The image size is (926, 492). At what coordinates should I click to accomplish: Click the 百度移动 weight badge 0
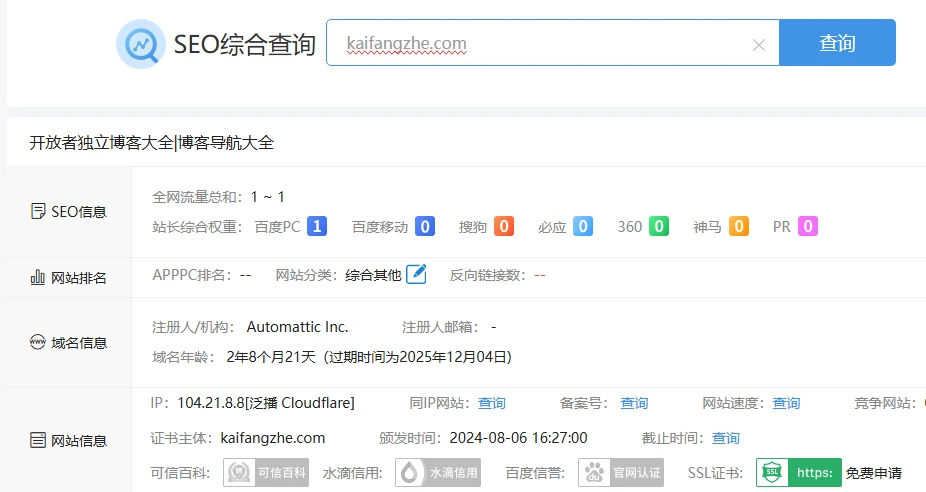(425, 227)
